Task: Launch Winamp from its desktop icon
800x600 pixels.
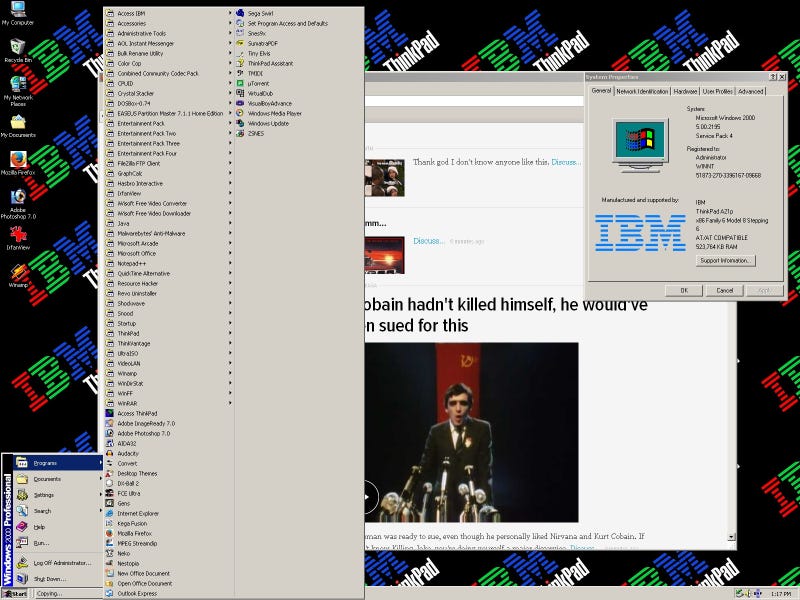Action: click(x=18, y=276)
